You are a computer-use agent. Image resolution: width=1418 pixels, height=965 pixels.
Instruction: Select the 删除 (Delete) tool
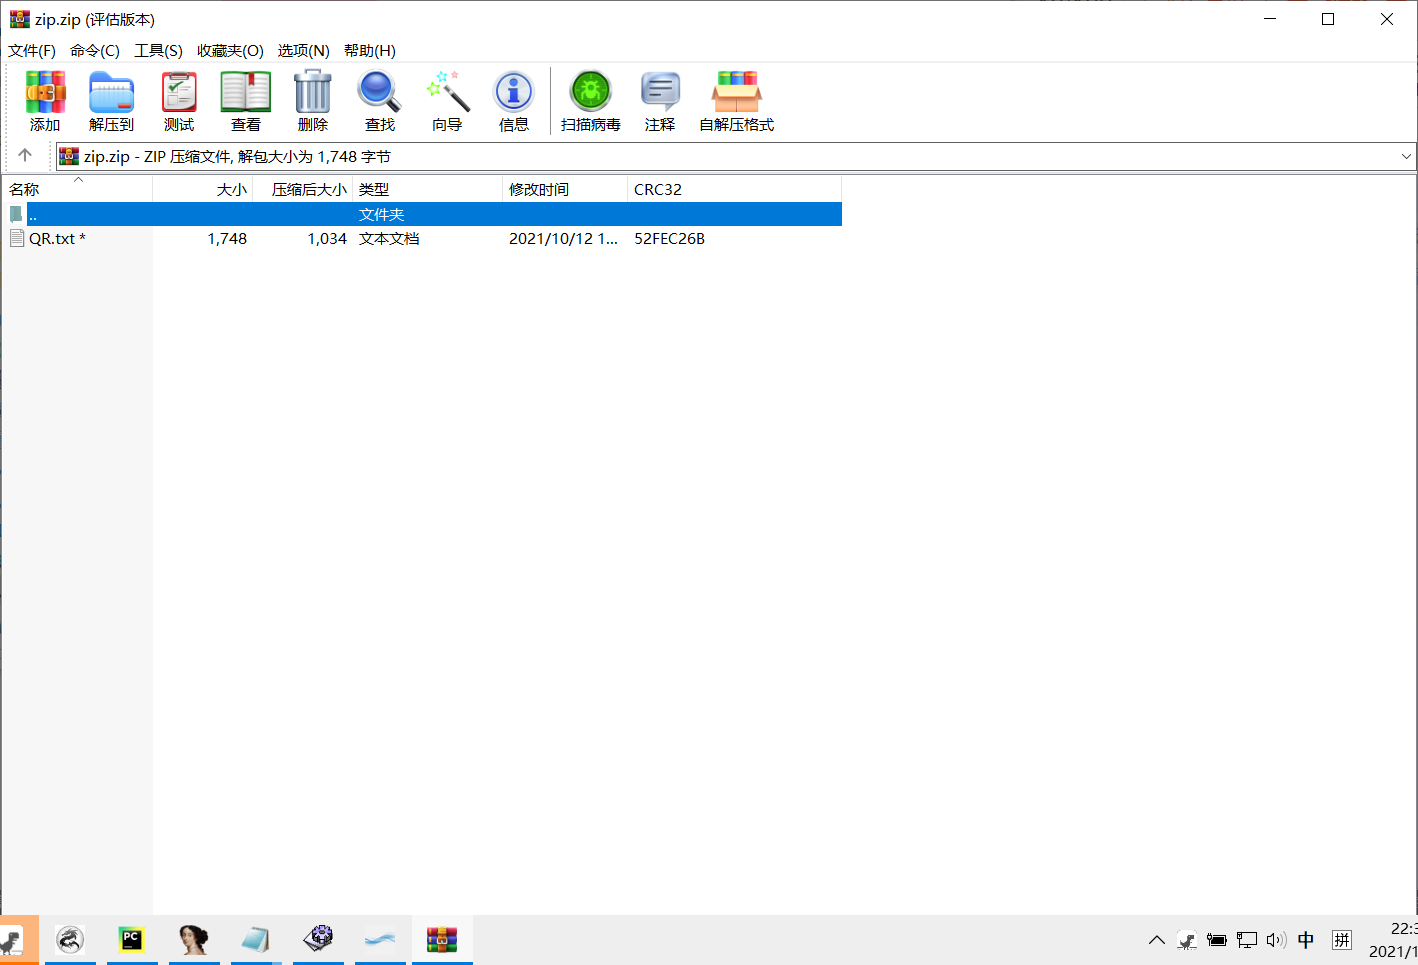(x=312, y=100)
